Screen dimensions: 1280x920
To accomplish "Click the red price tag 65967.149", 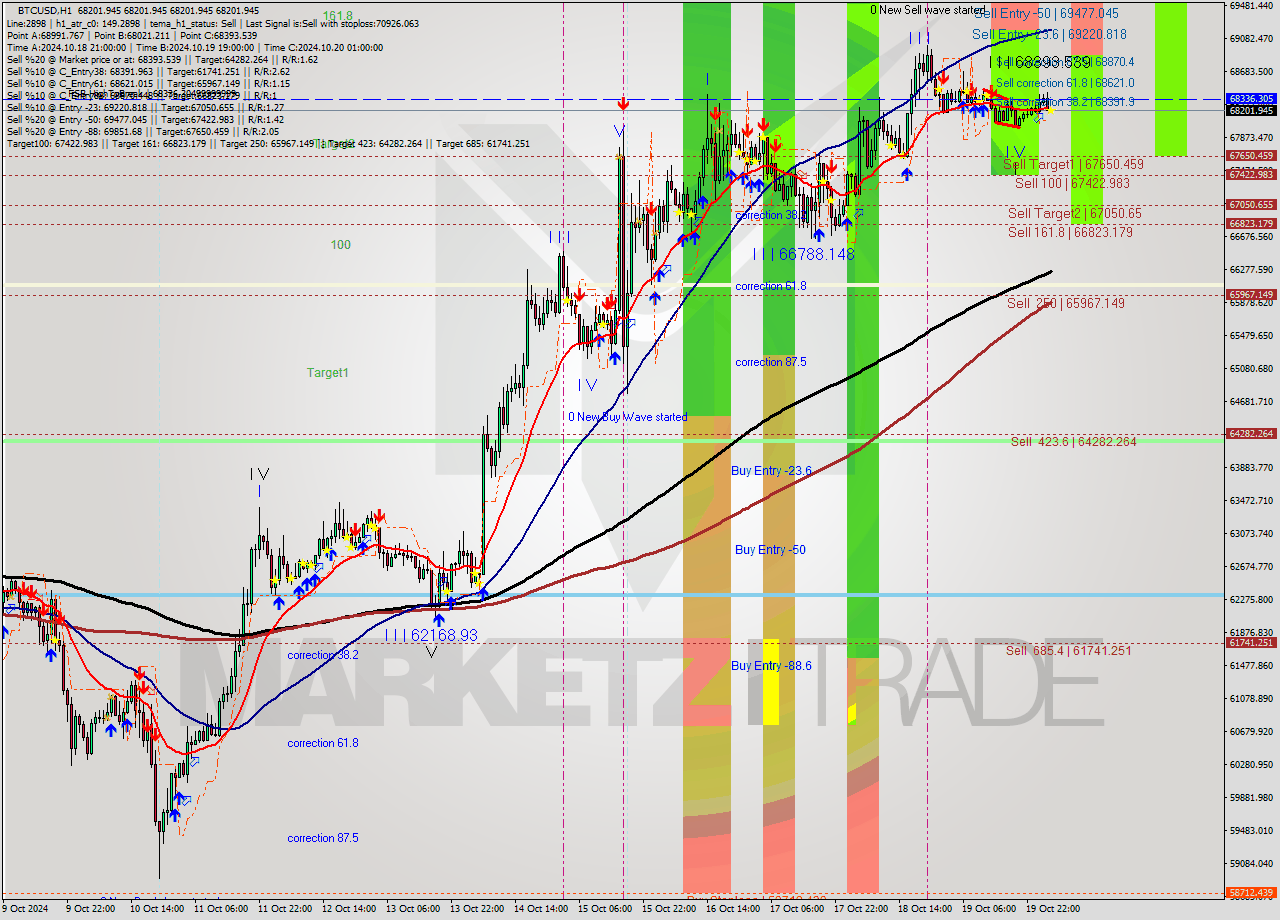I will (x=1251, y=294).
